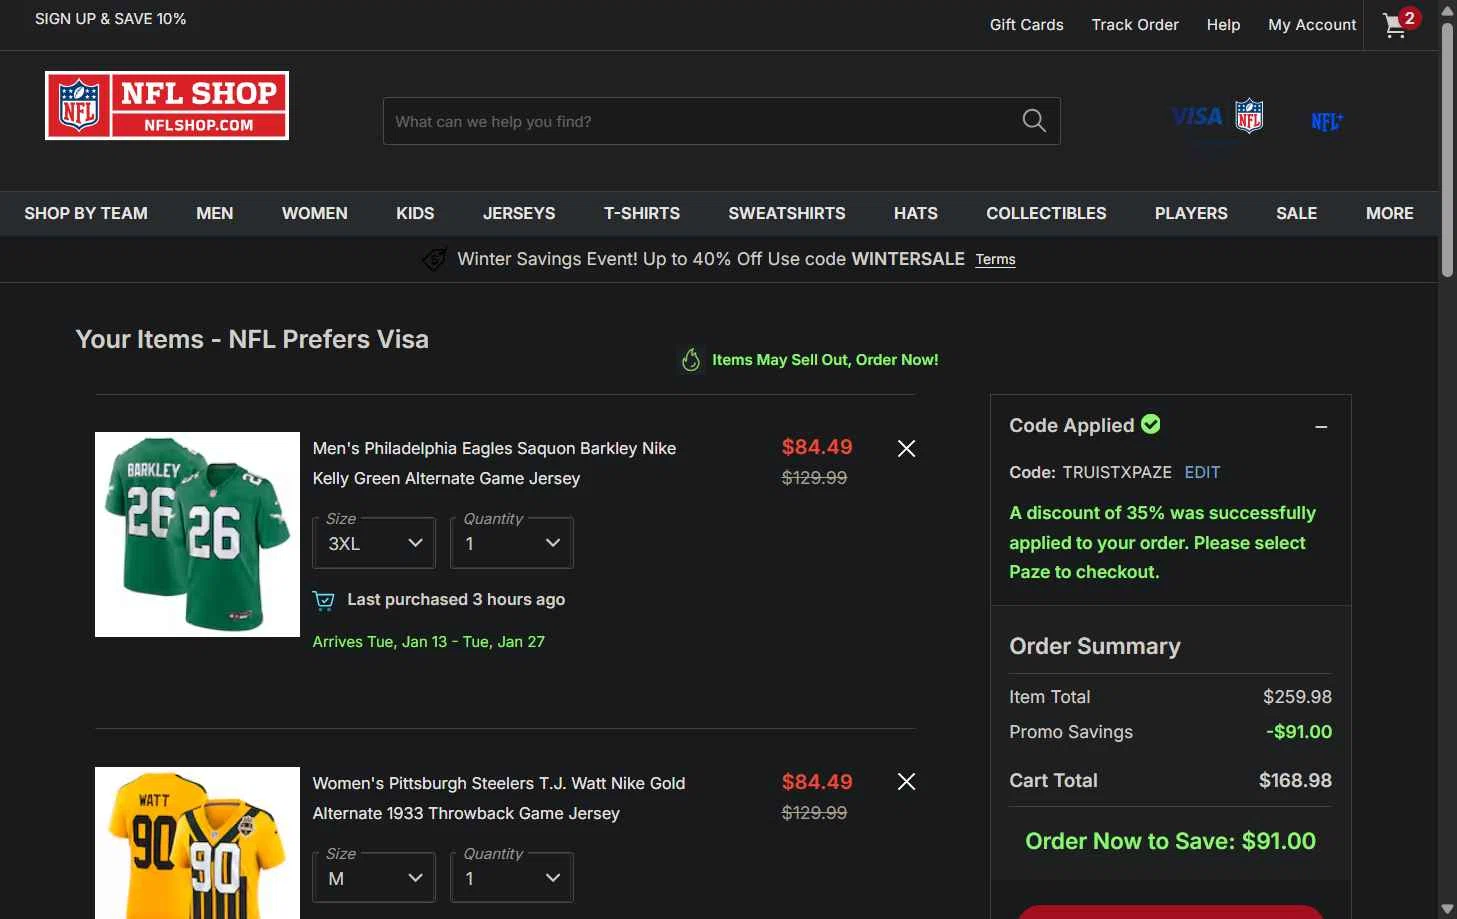Open the Men menu
Screen dimensions: 1457x919
coord(215,214)
